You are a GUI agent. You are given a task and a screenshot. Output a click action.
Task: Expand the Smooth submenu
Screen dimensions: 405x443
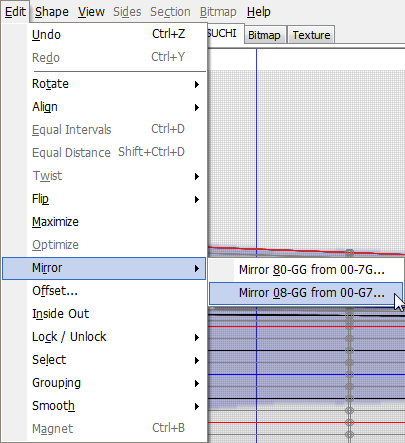(x=104, y=406)
